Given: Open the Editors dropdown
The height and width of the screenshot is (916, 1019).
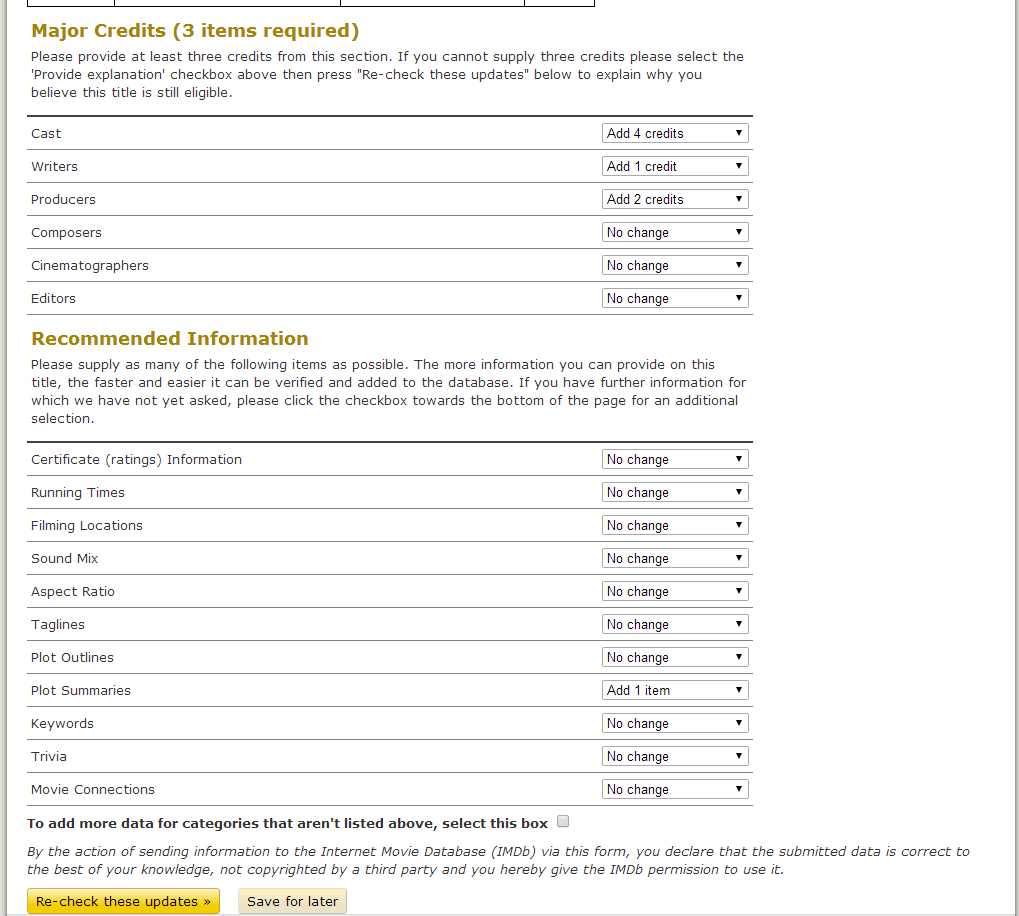Looking at the screenshot, I should tap(675, 298).
